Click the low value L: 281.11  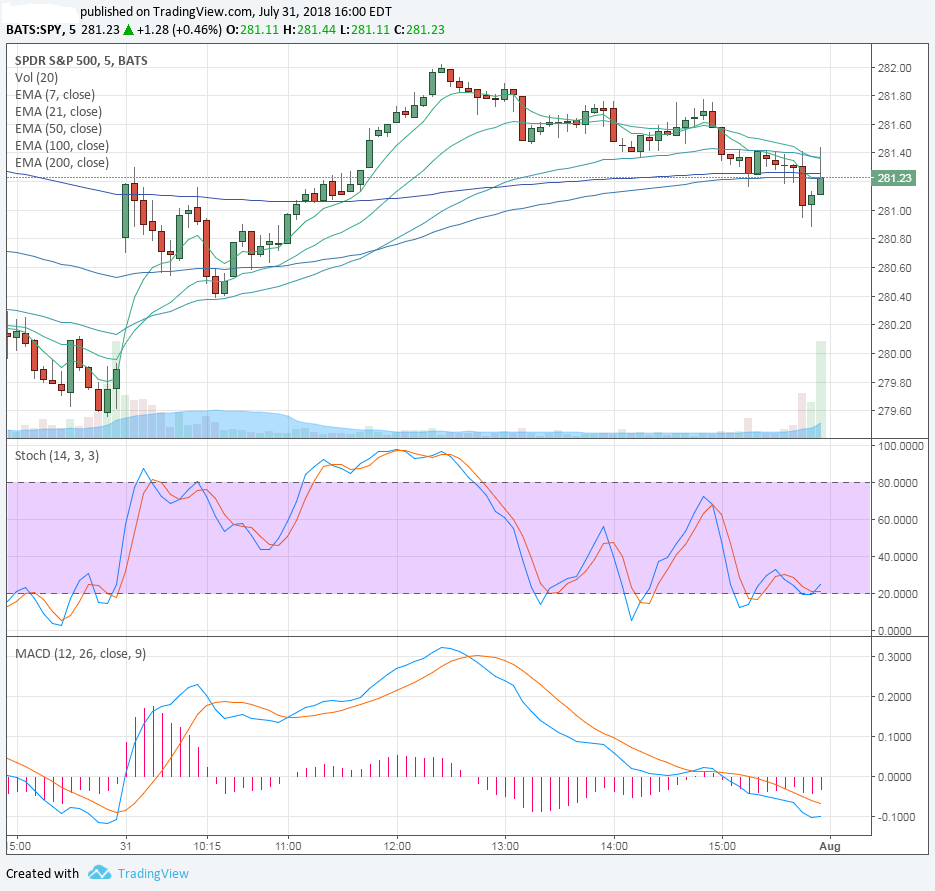pyautogui.click(x=365, y=30)
